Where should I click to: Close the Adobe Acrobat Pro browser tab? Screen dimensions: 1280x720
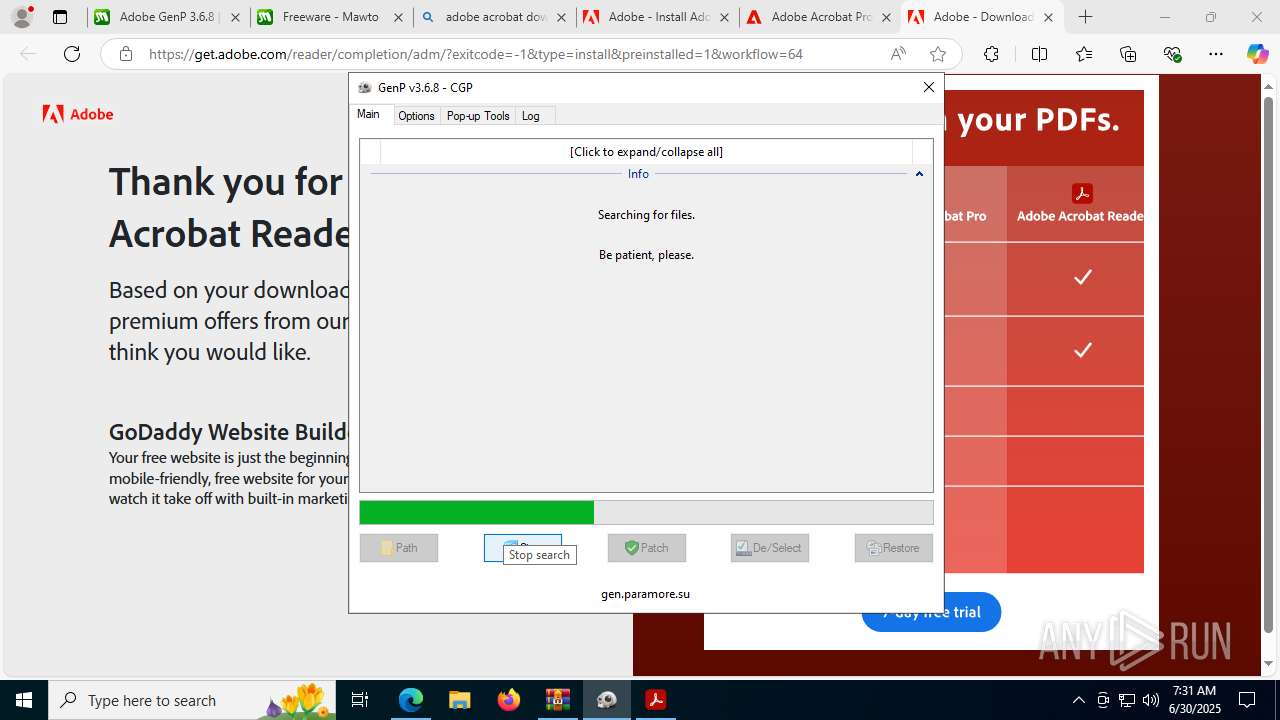[886, 17]
